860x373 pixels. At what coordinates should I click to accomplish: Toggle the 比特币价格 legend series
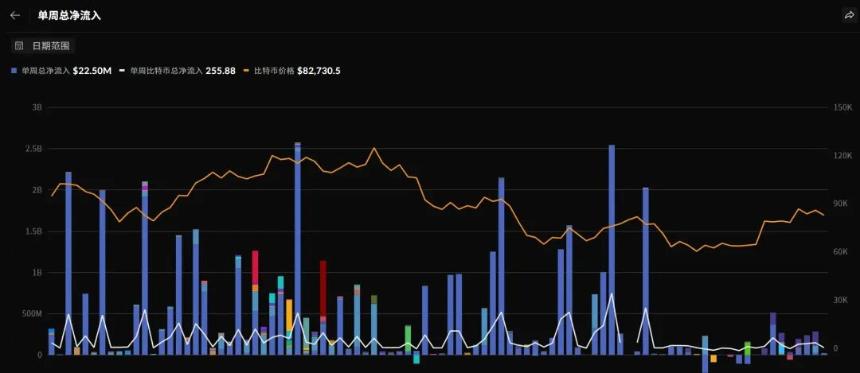(291, 71)
